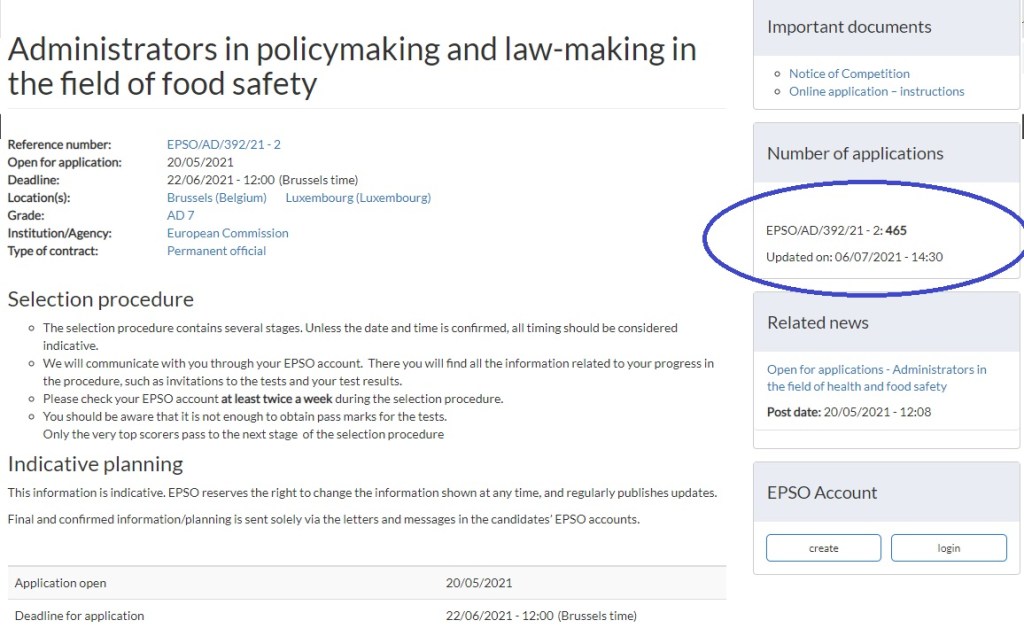Click the bold application count 465
The image size is (1024, 636).
coord(895,231)
